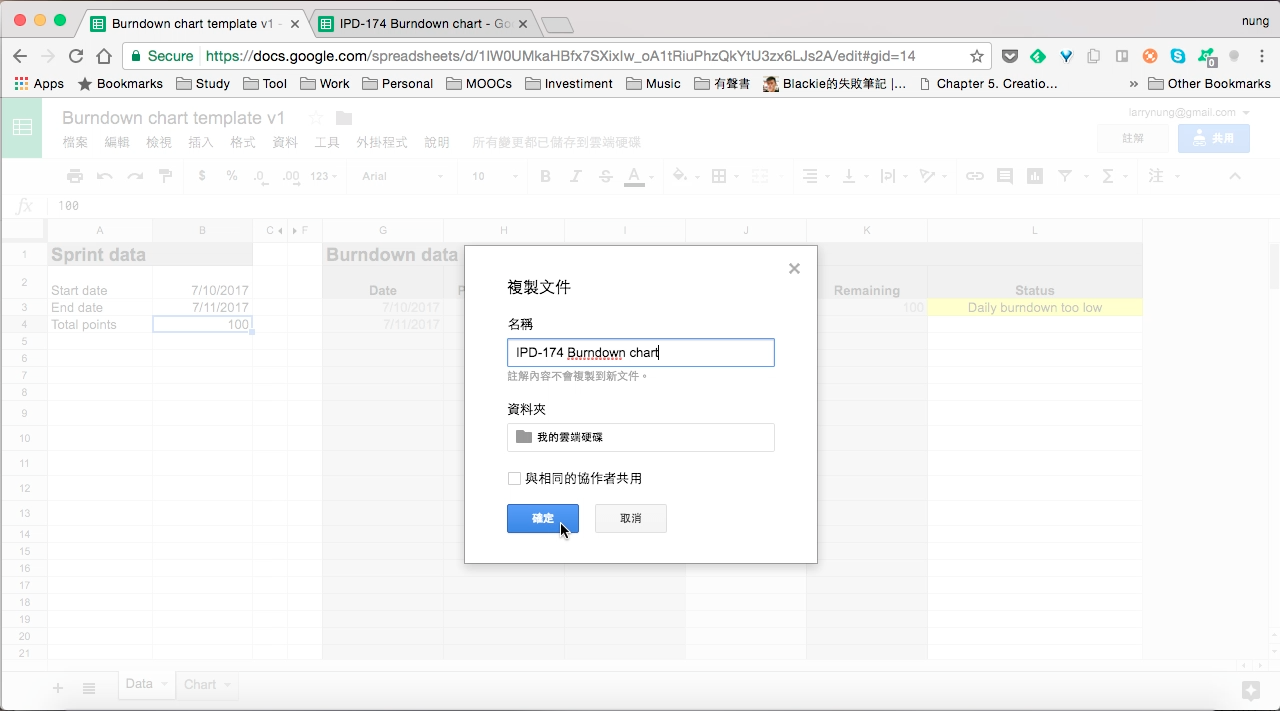Check the share with same collaborators checkbox
This screenshot has height=711, width=1280.
coord(514,478)
